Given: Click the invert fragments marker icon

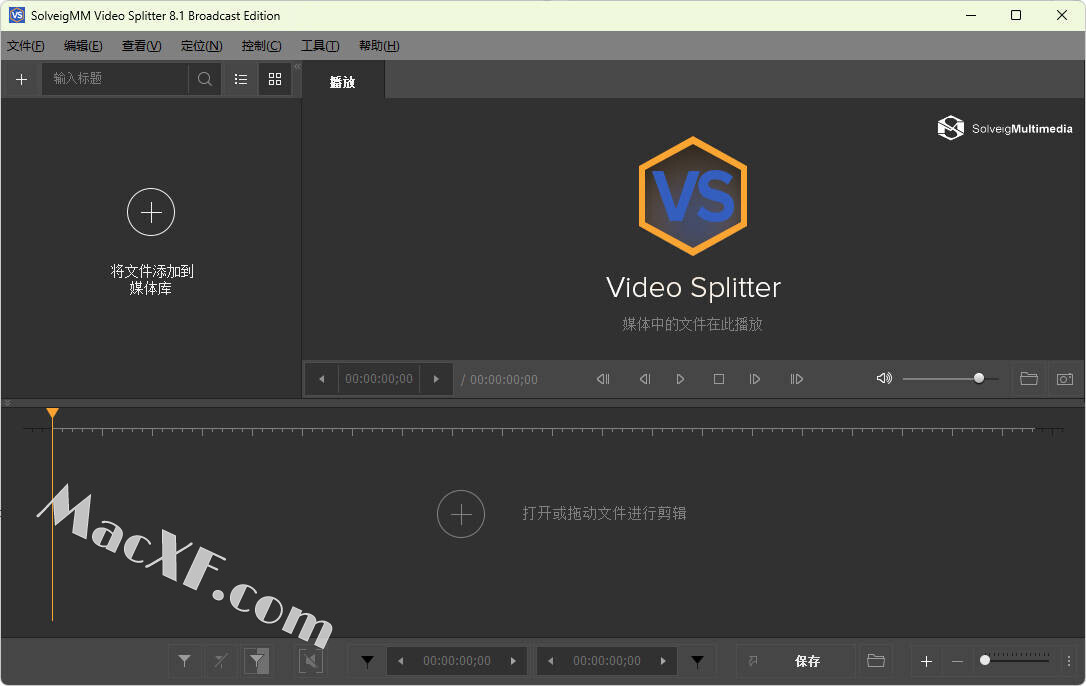Looking at the screenshot, I should pos(256,661).
